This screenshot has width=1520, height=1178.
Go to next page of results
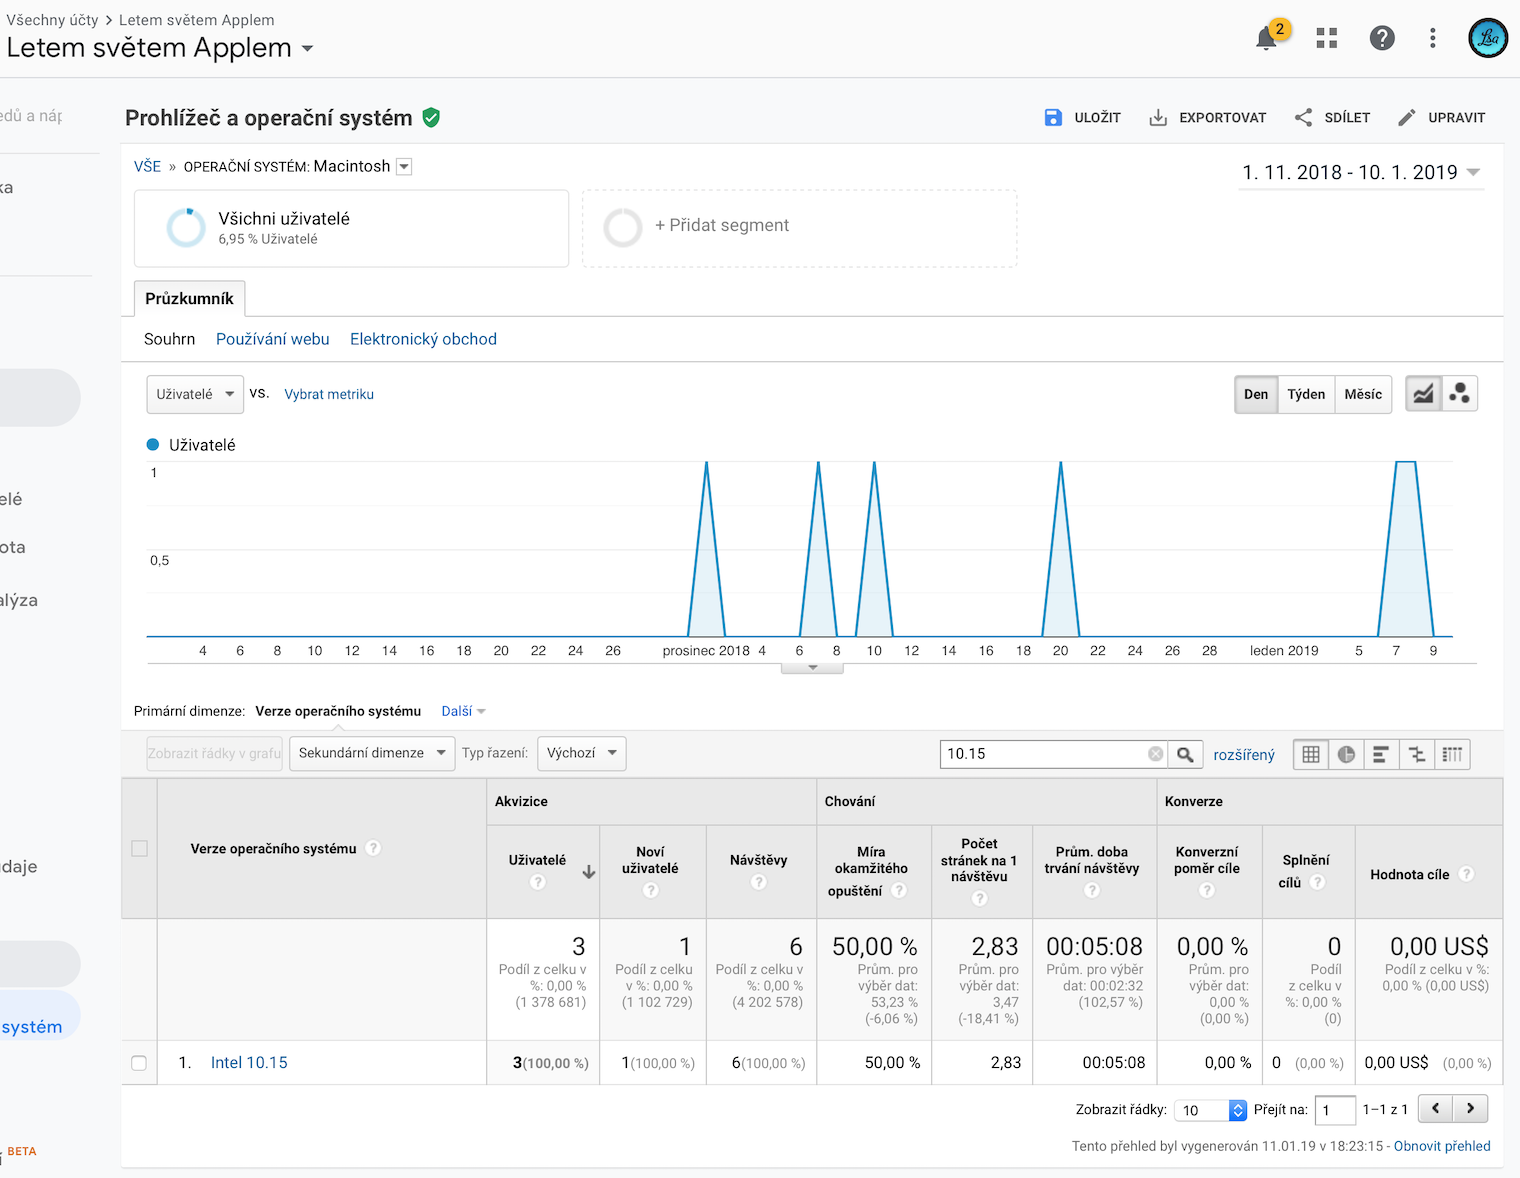pyautogui.click(x=1470, y=1108)
